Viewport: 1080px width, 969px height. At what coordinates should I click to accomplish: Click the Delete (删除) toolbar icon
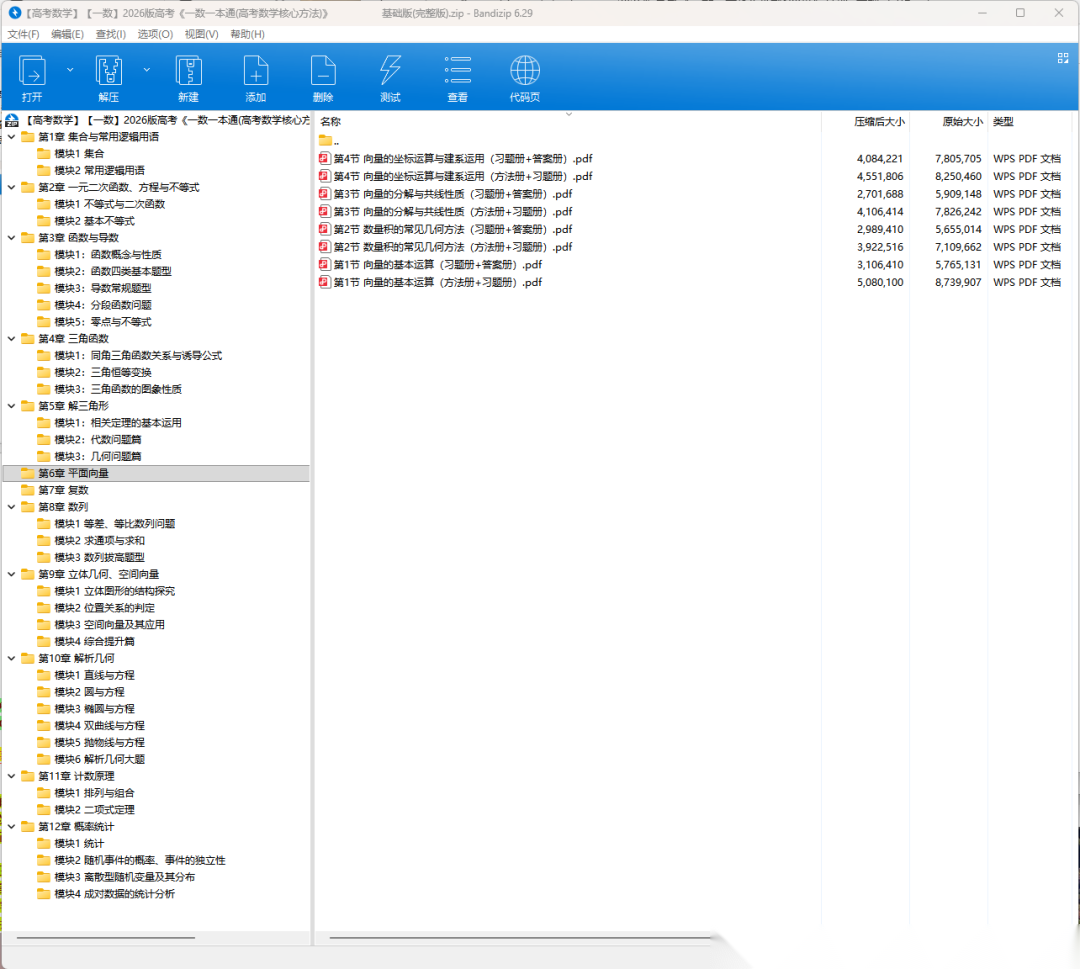pos(323,71)
